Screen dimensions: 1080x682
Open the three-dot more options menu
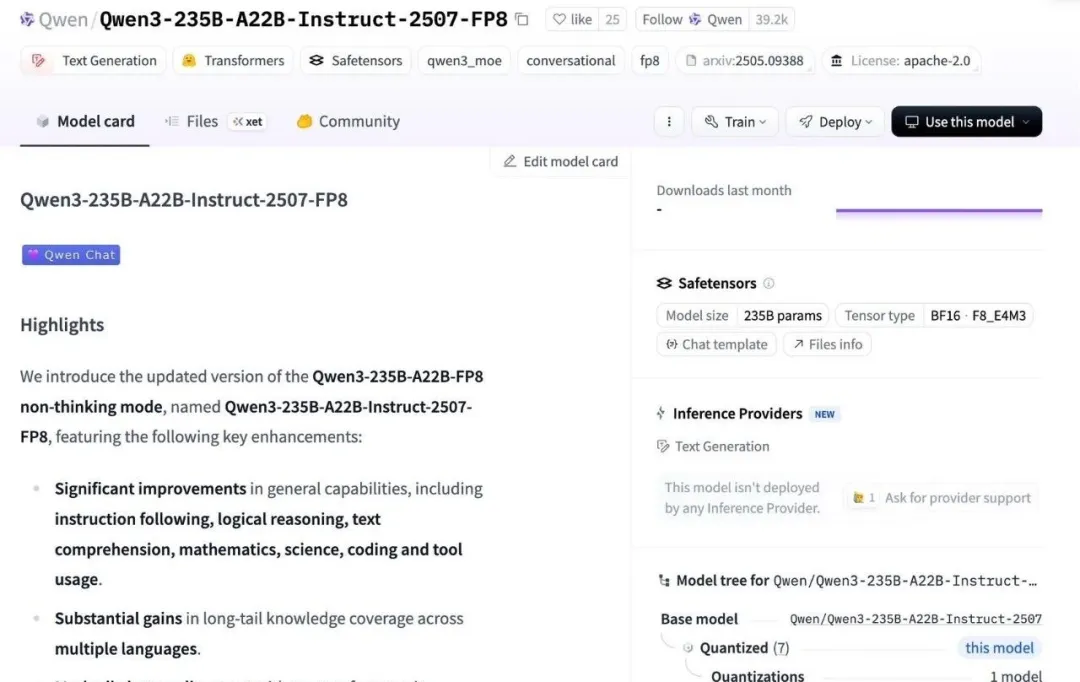pos(668,122)
